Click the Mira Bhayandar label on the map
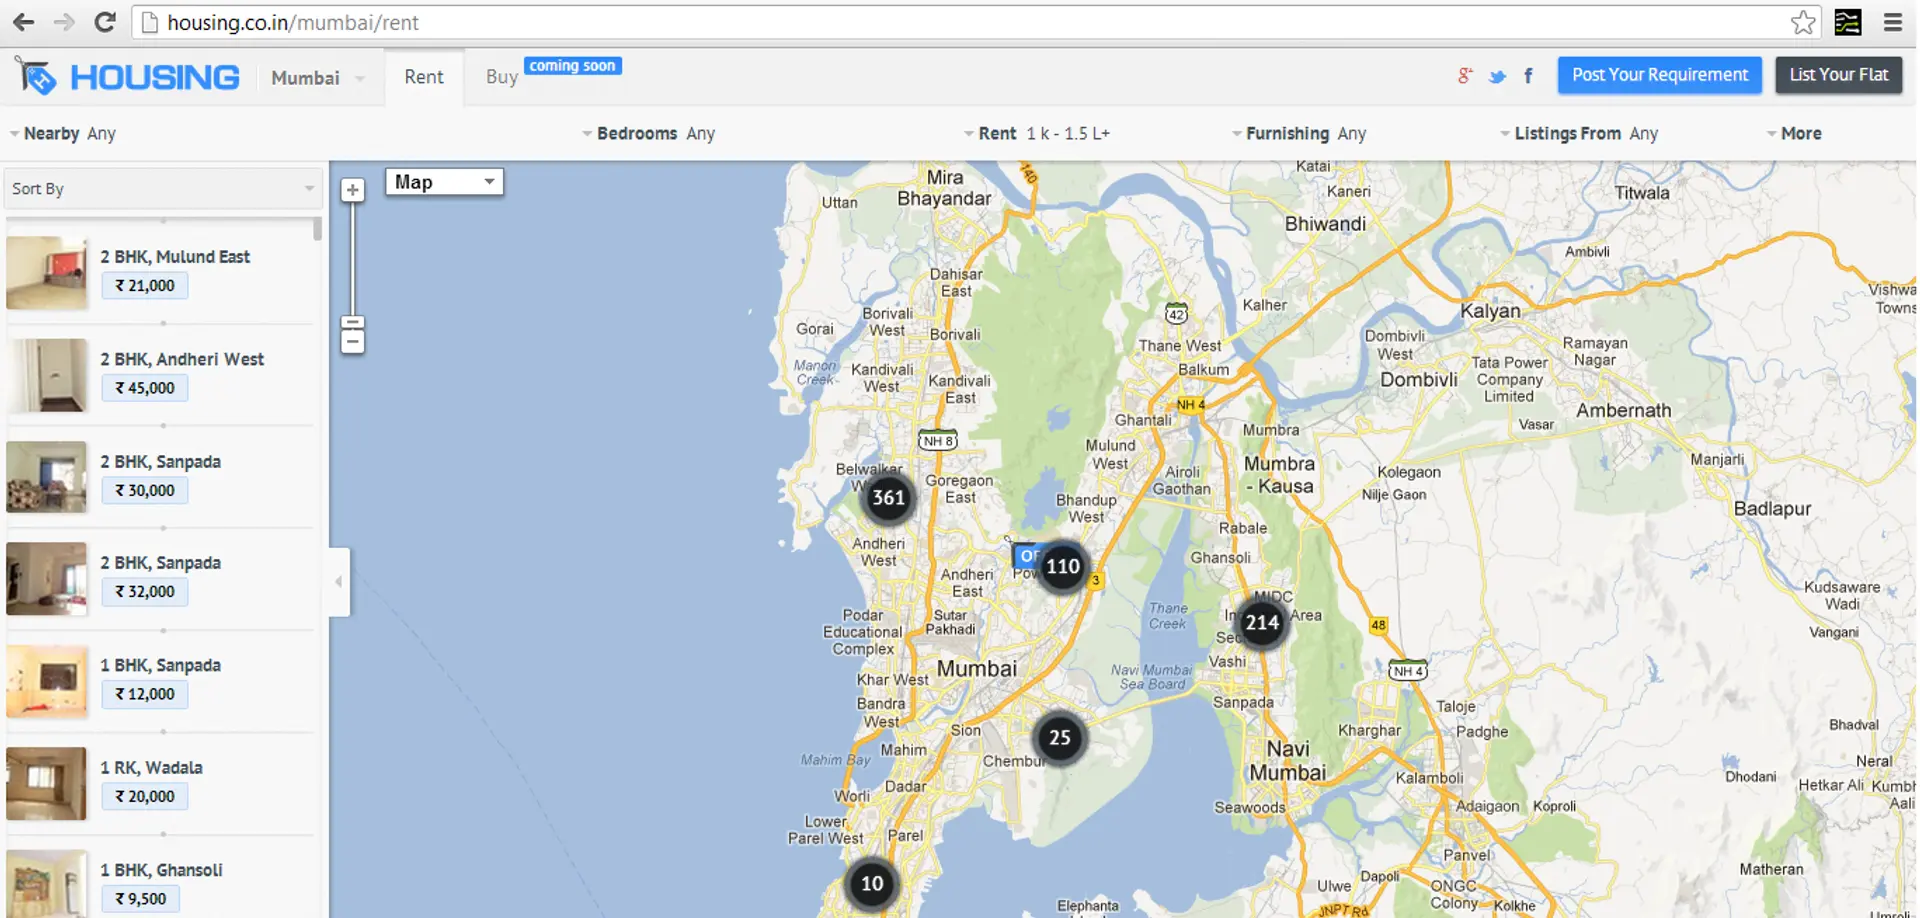Viewport: 1920px width, 918px height. [x=945, y=188]
